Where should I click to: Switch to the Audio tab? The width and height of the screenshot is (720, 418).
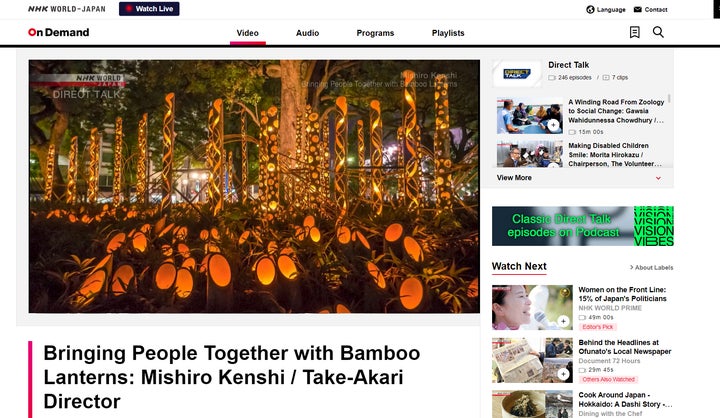pos(307,33)
